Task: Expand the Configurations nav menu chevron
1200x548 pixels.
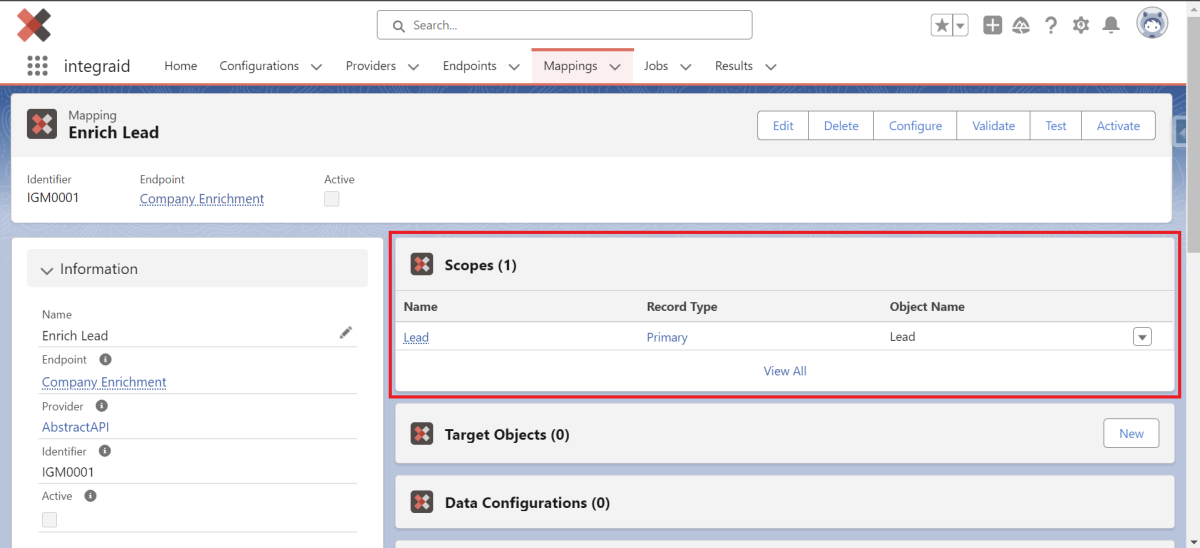Action: tap(316, 67)
